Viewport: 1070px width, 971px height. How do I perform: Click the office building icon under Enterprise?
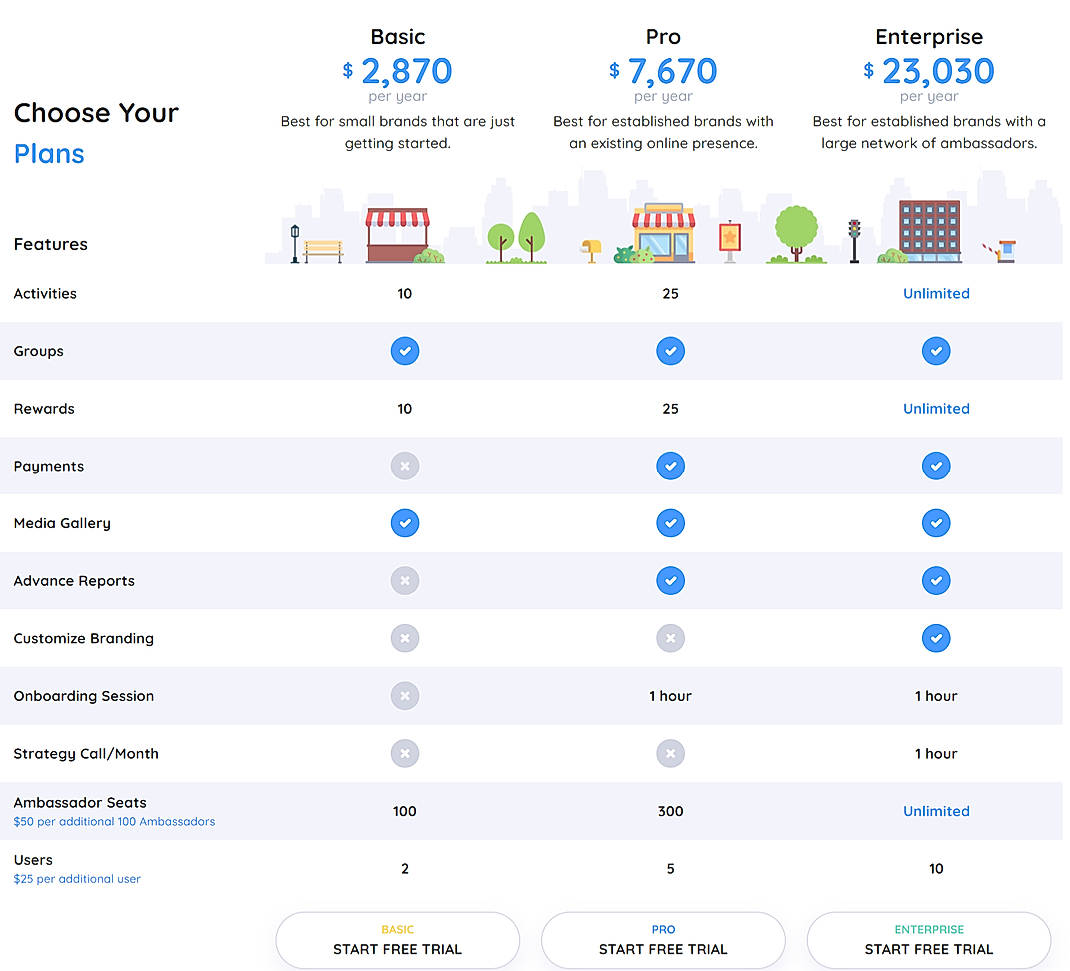(x=928, y=225)
